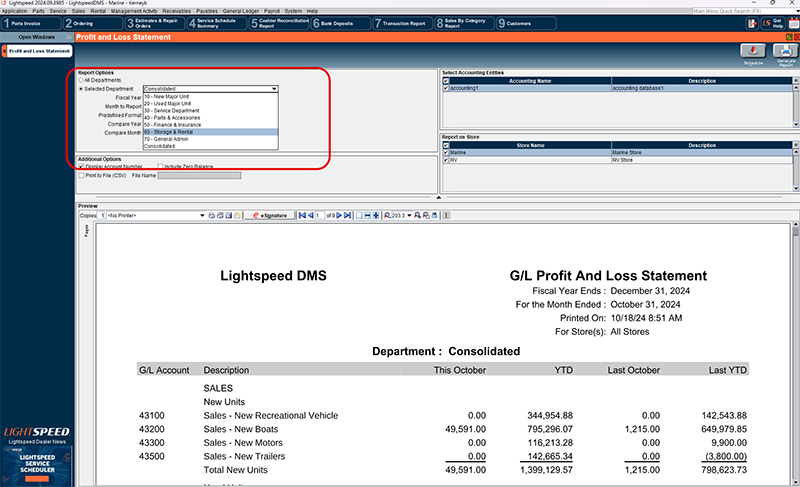This screenshot has height=487, width=800.
Task: Open shortcut 1 Parts Invoice
Action: click(31, 23)
